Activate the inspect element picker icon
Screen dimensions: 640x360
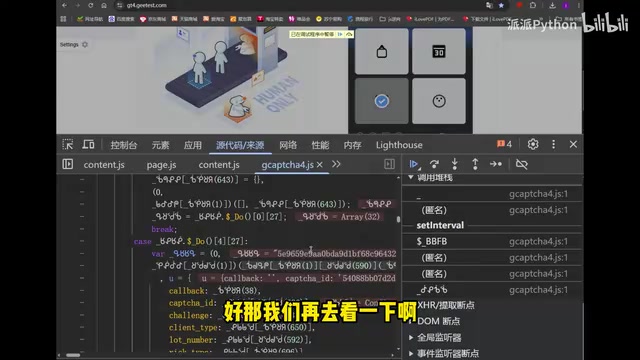click(68, 144)
